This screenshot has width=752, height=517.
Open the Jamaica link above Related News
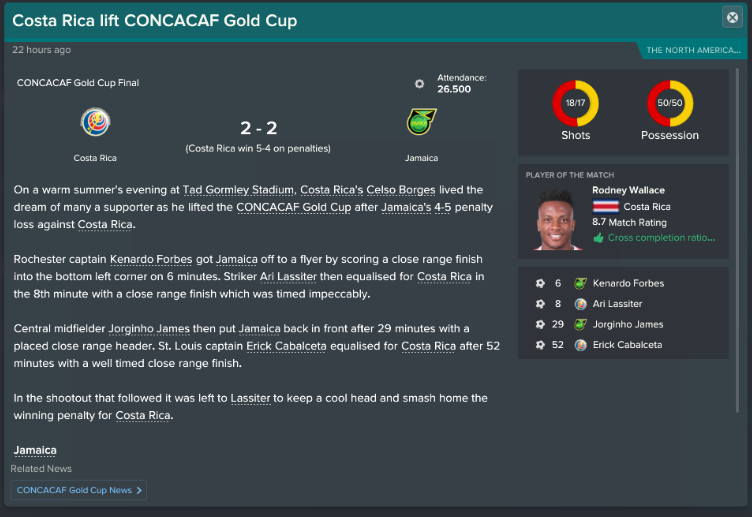(35, 450)
